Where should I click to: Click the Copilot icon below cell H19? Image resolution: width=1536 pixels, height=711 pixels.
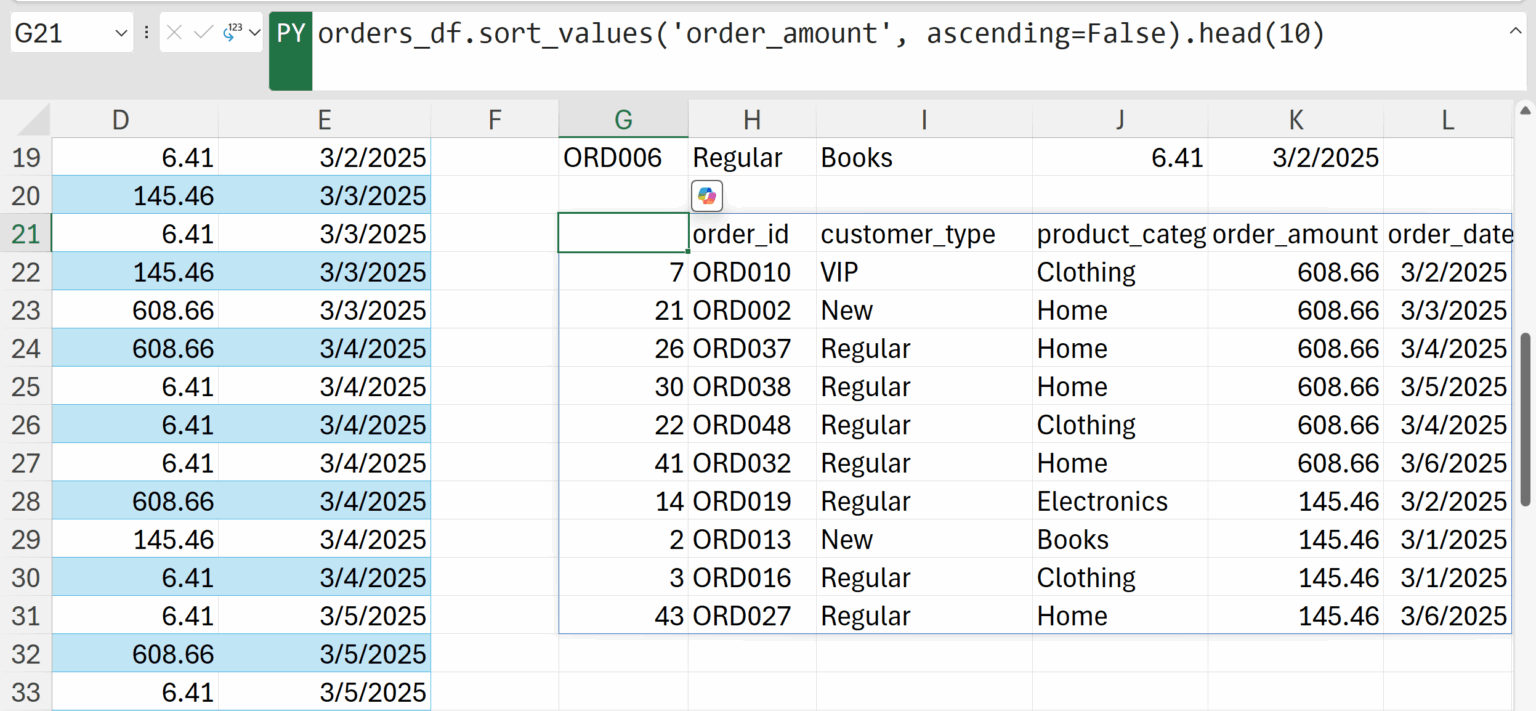click(x=707, y=196)
